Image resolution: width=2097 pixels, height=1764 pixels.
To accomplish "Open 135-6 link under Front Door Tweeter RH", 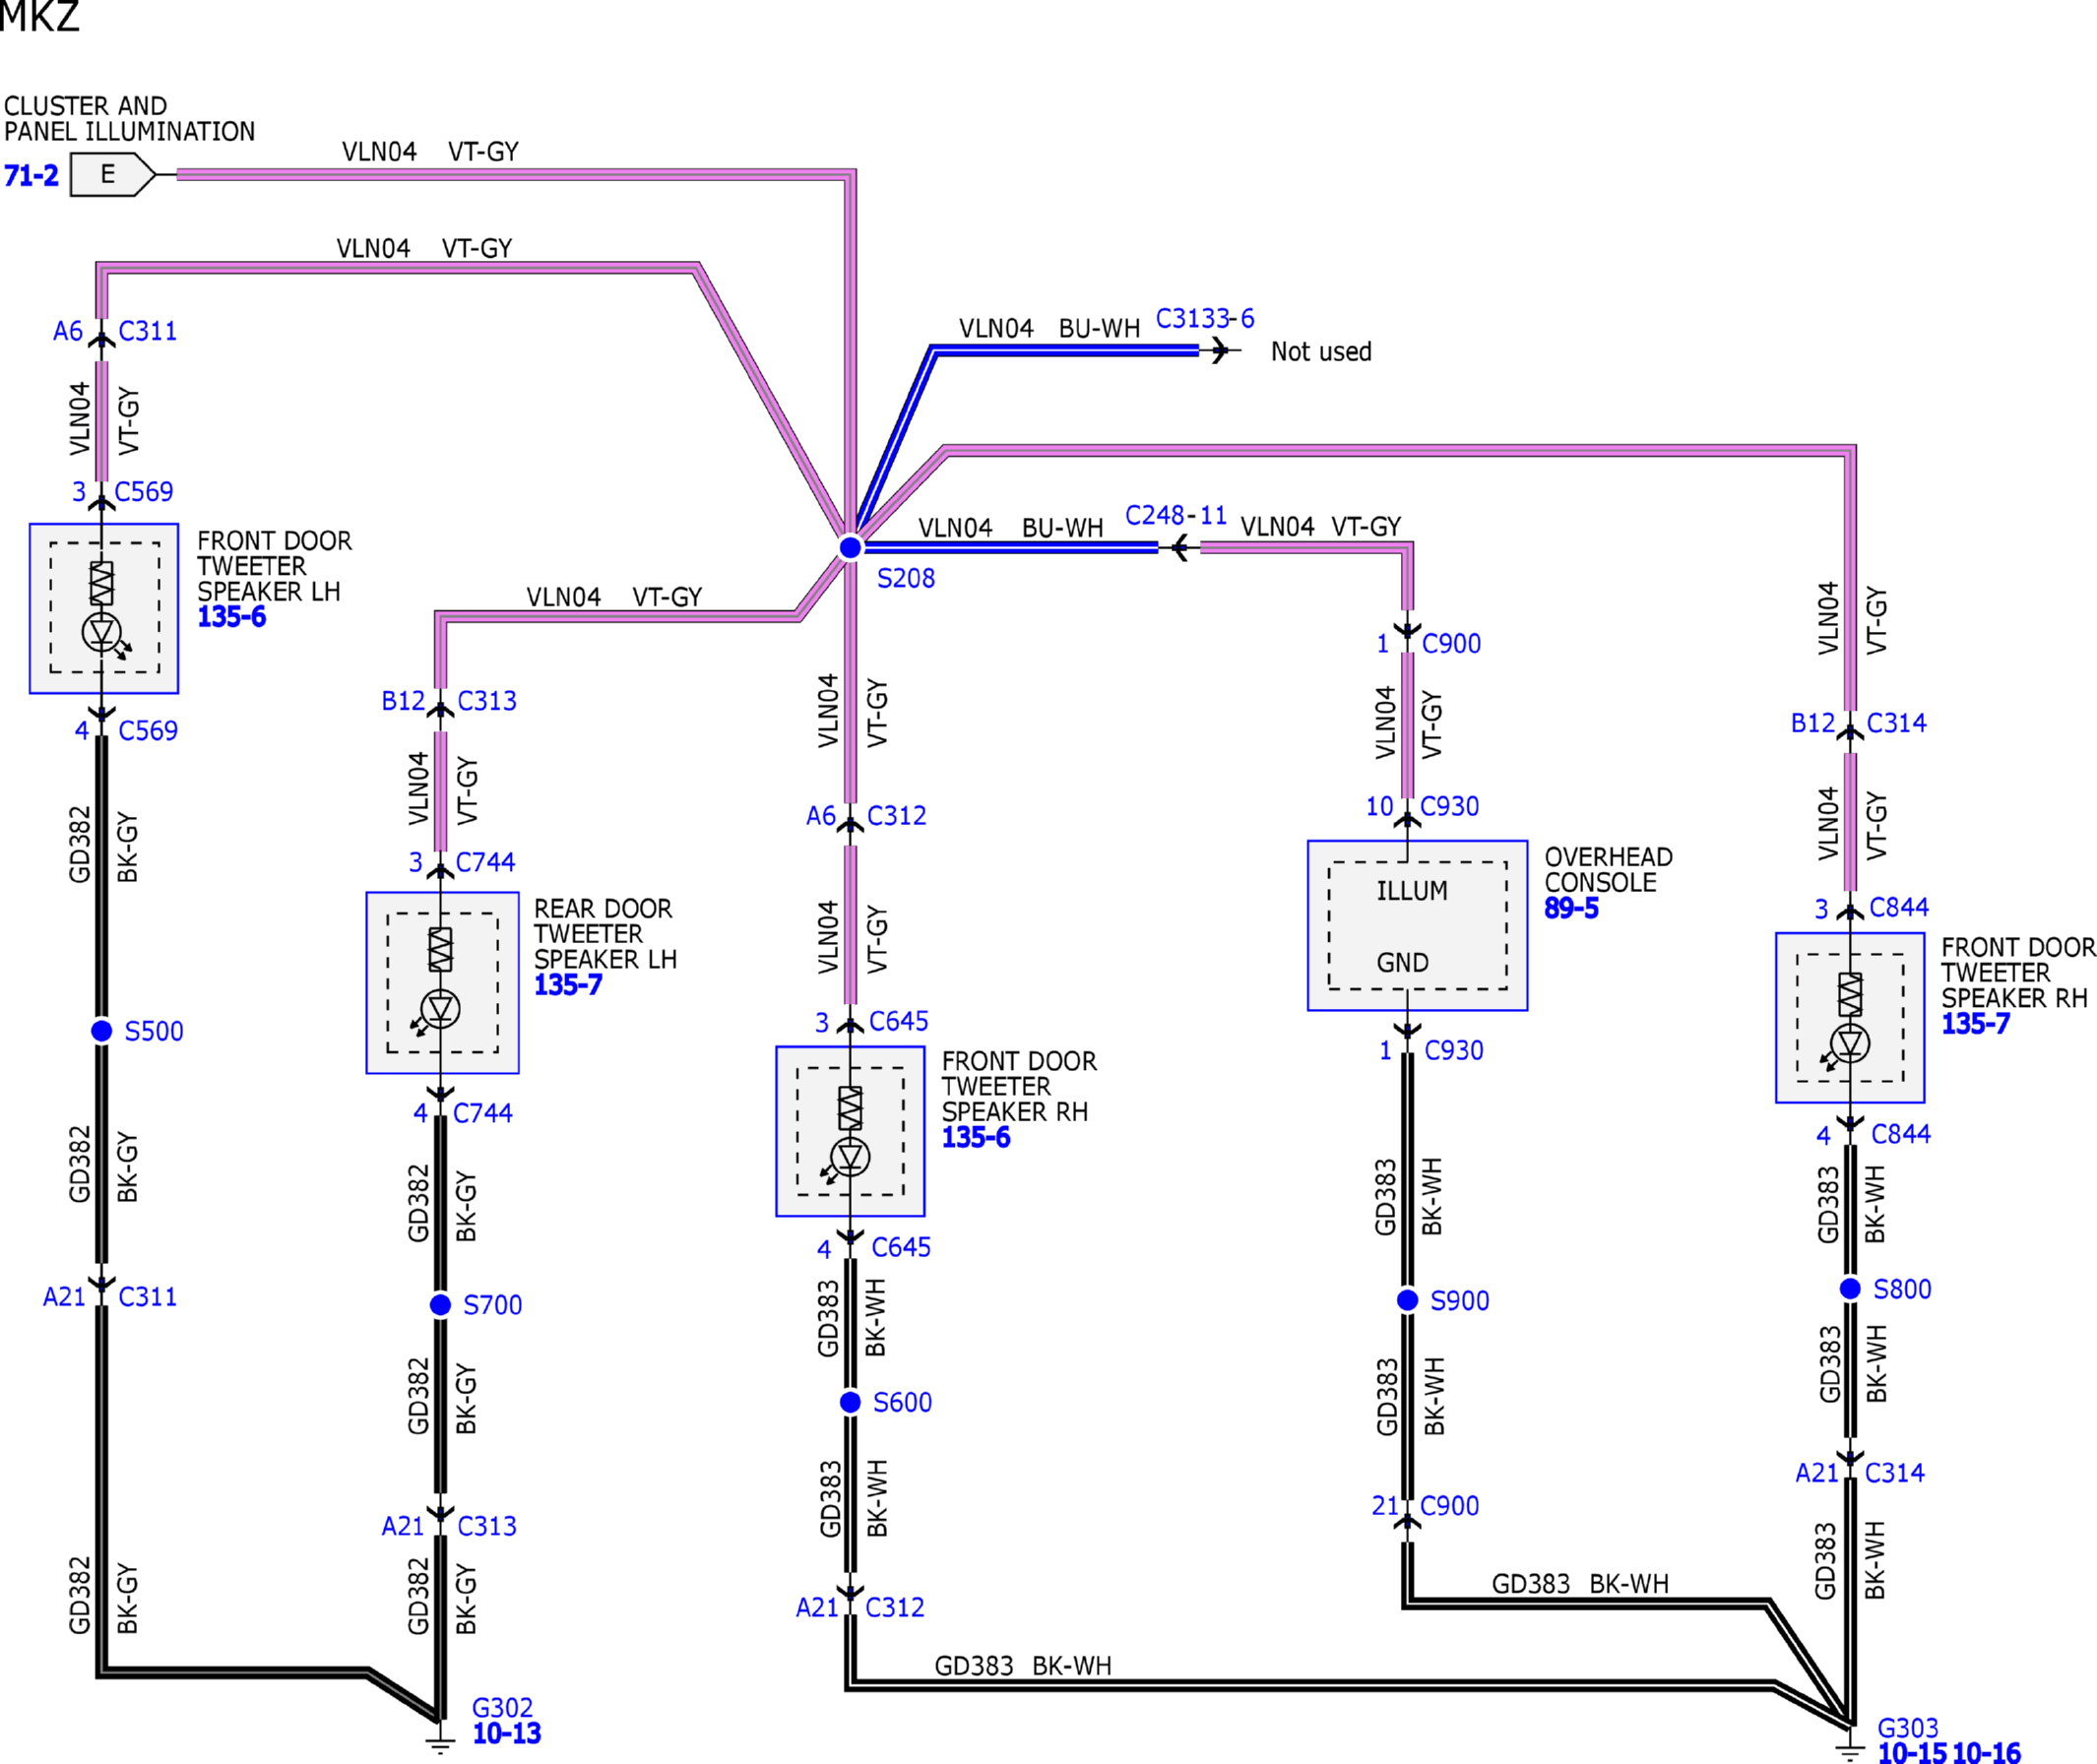I will [976, 1137].
